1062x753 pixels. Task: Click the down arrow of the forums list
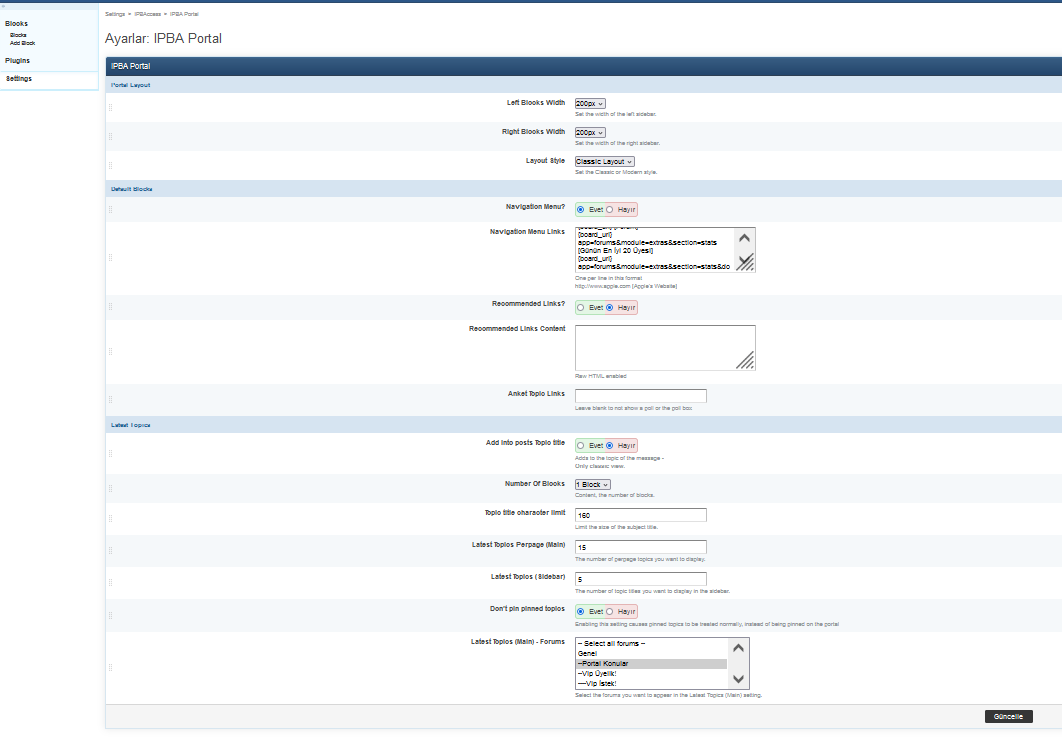pyautogui.click(x=738, y=679)
